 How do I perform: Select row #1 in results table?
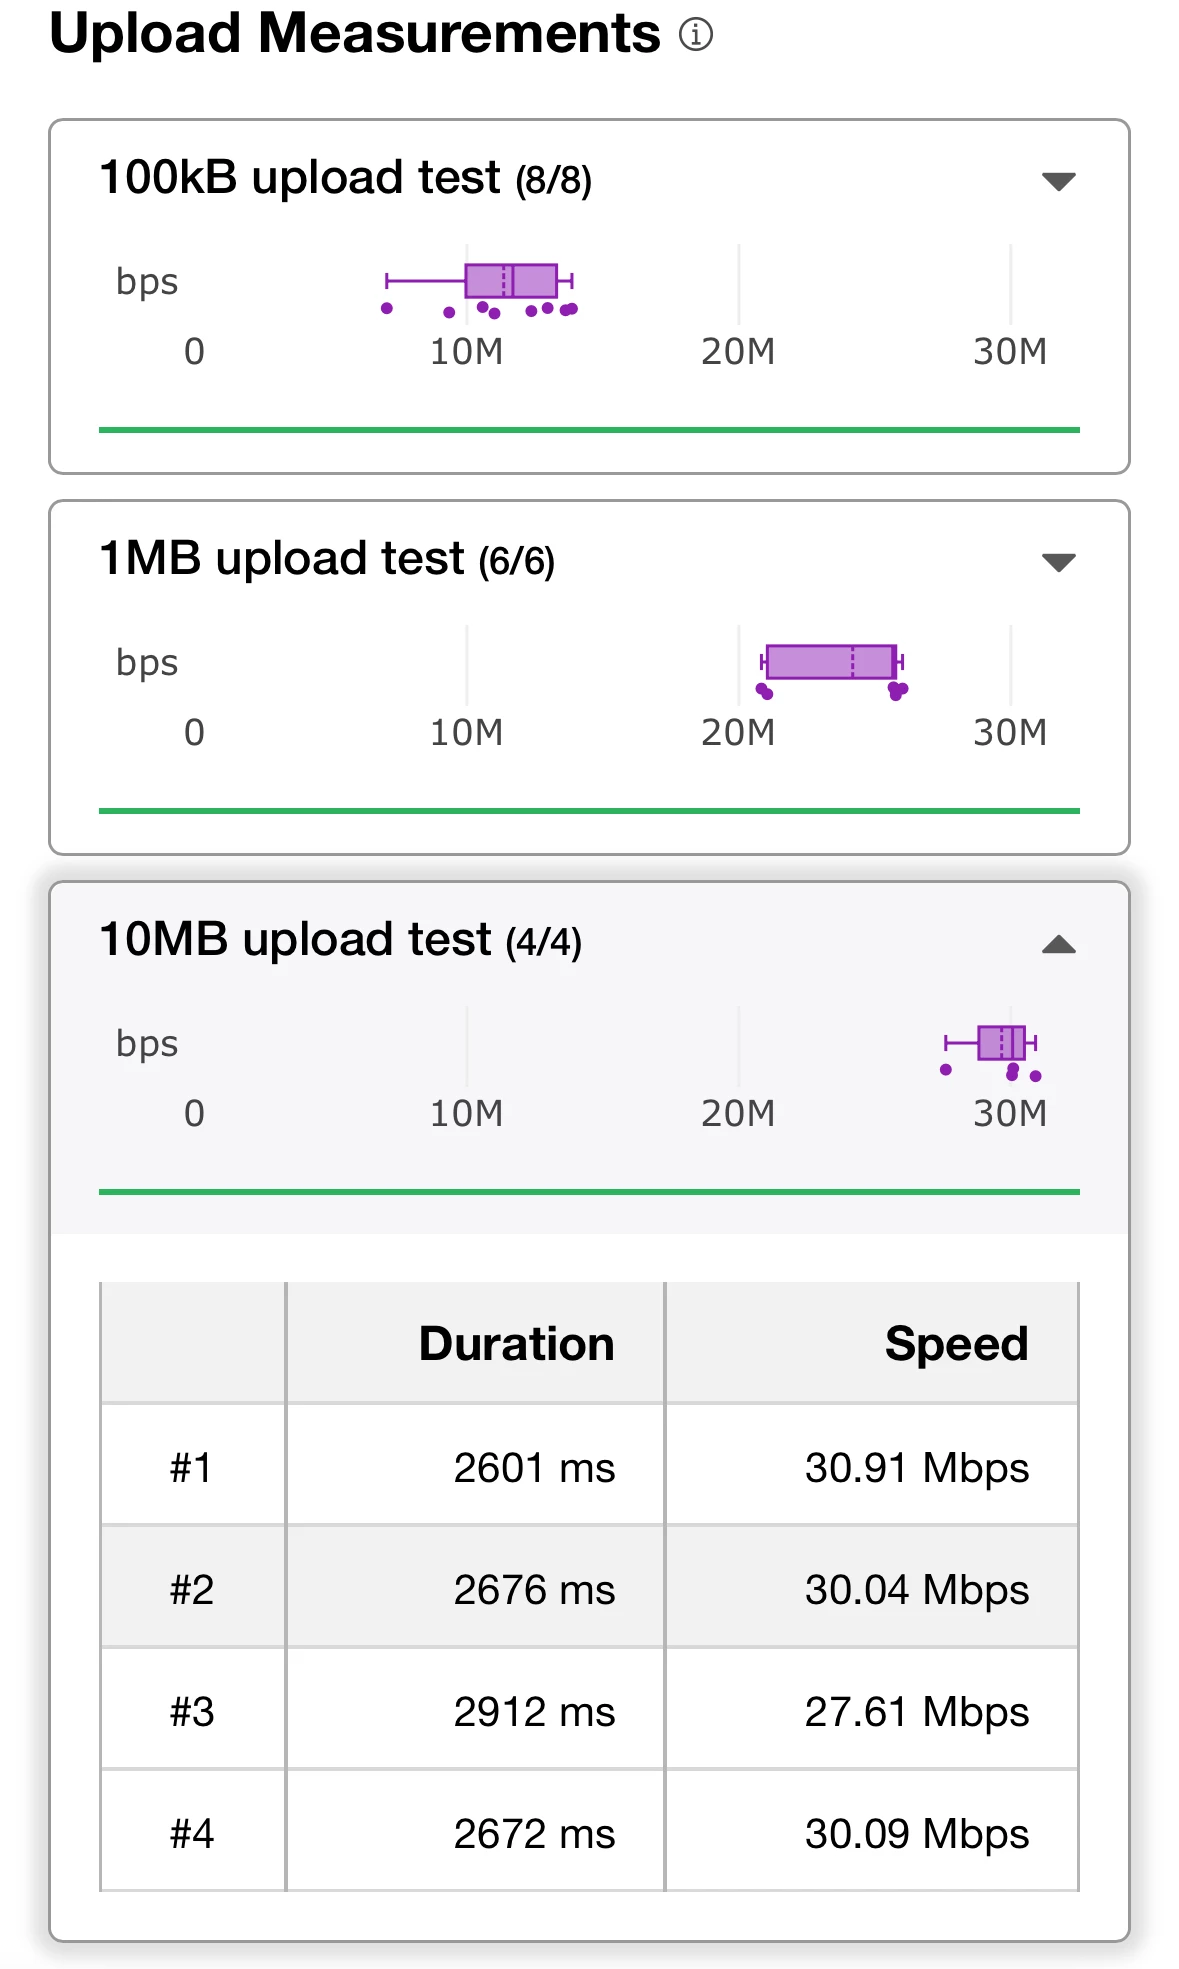[192, 1468]
